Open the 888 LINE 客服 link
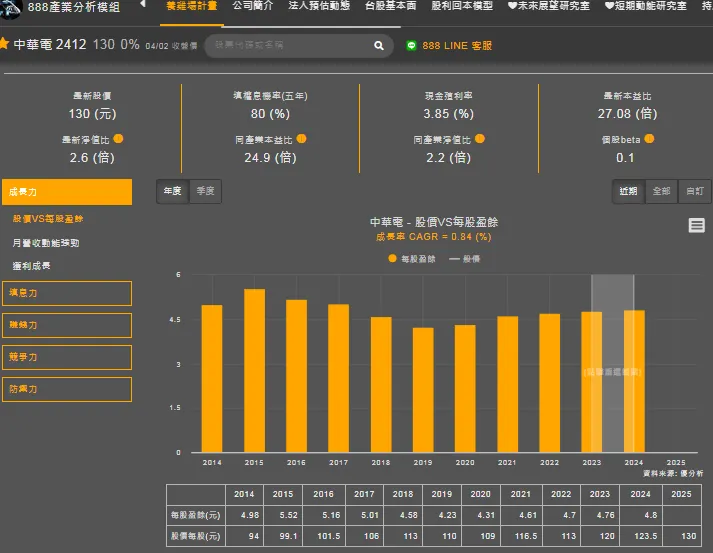This screenshot has height=553, width=713. click(457, 45)
